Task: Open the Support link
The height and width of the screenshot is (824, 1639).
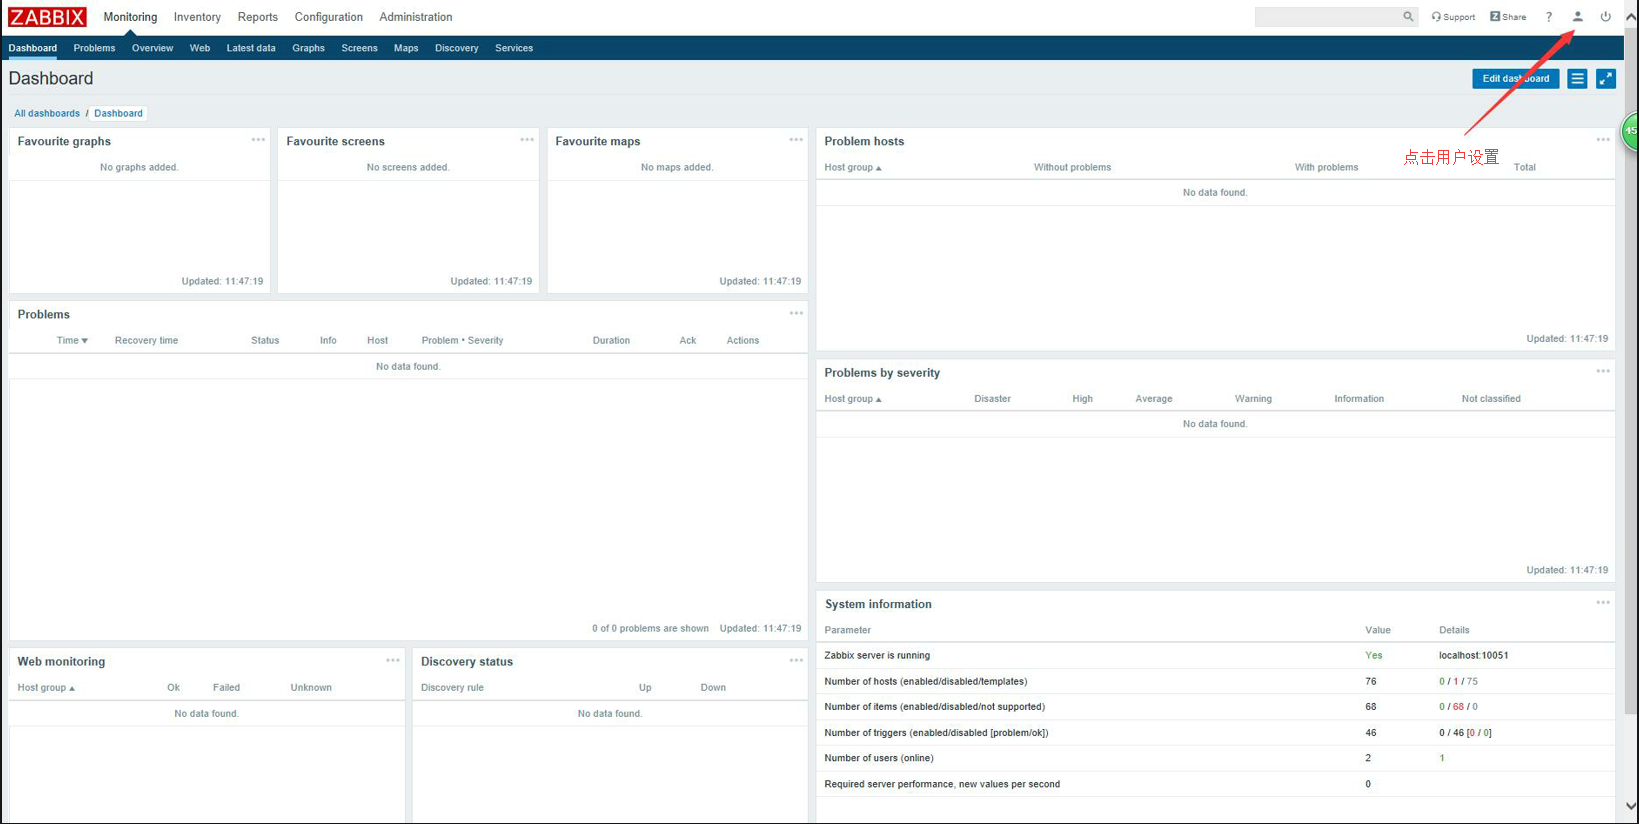Action: 1453,17
